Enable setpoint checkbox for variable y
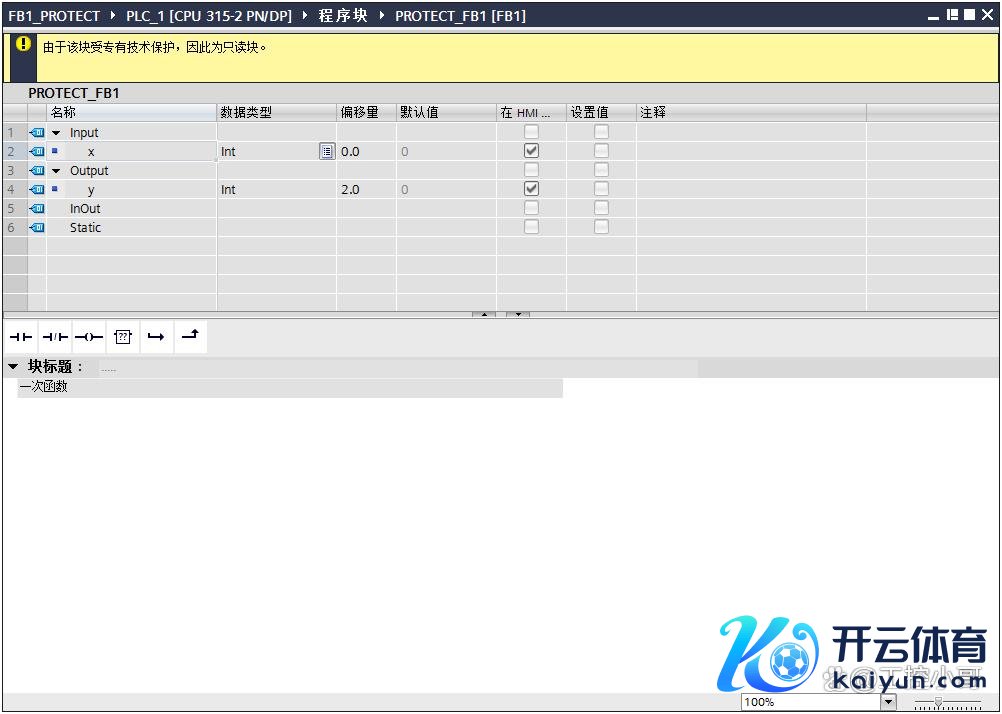The height and width of the screenshot is (714, 1002). [601, 189]
